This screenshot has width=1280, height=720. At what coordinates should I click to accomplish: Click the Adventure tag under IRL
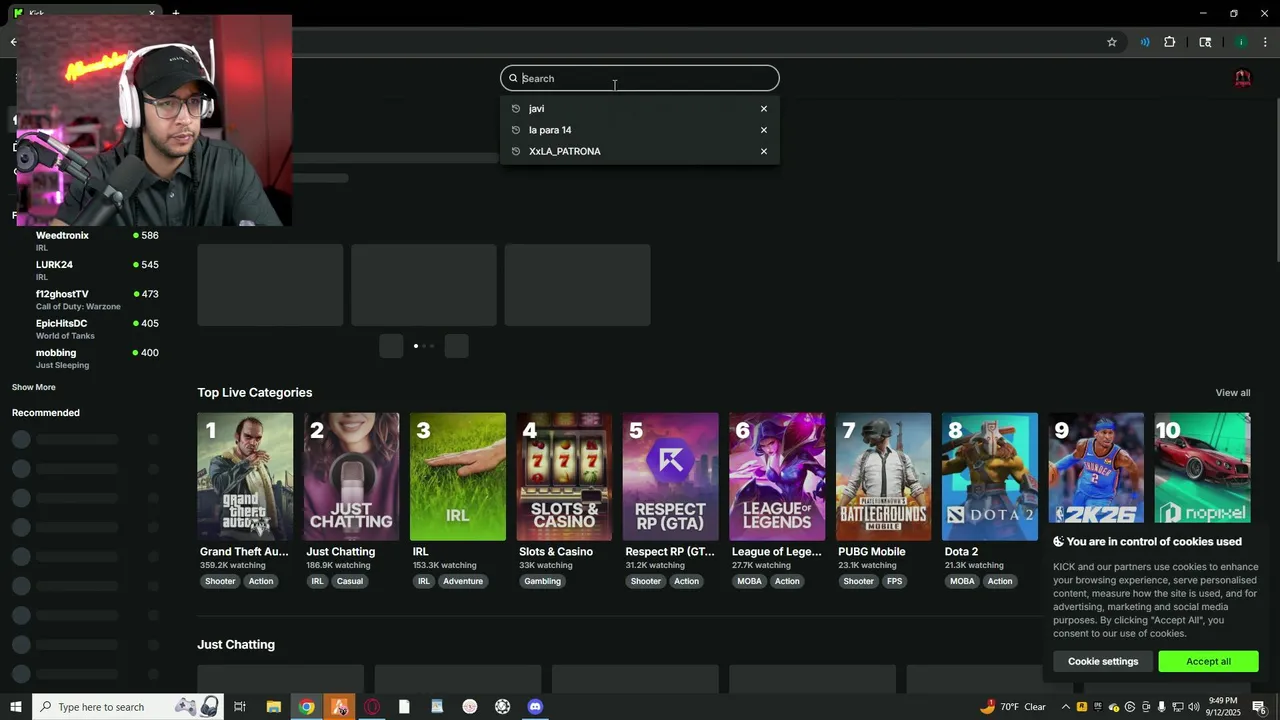click(463, 581)
